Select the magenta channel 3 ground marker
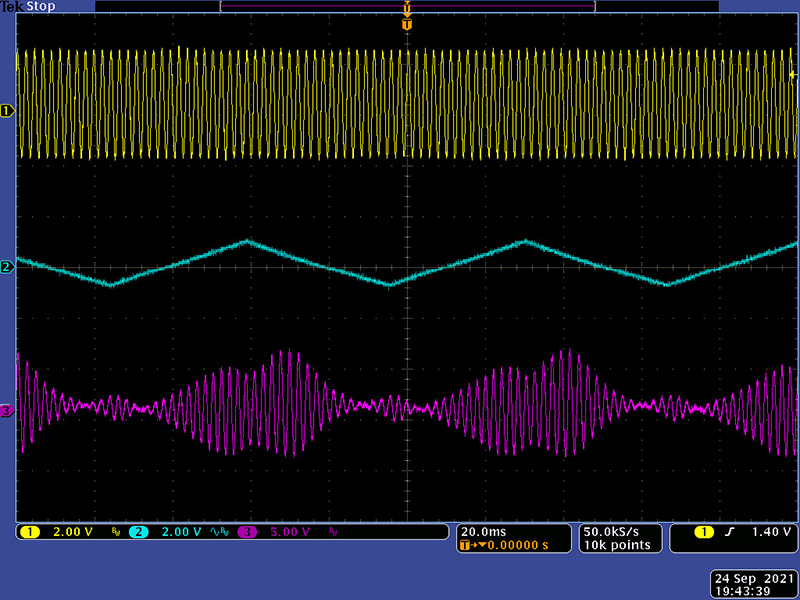Viewport: 800px width, 600px height. click(7, 410)
